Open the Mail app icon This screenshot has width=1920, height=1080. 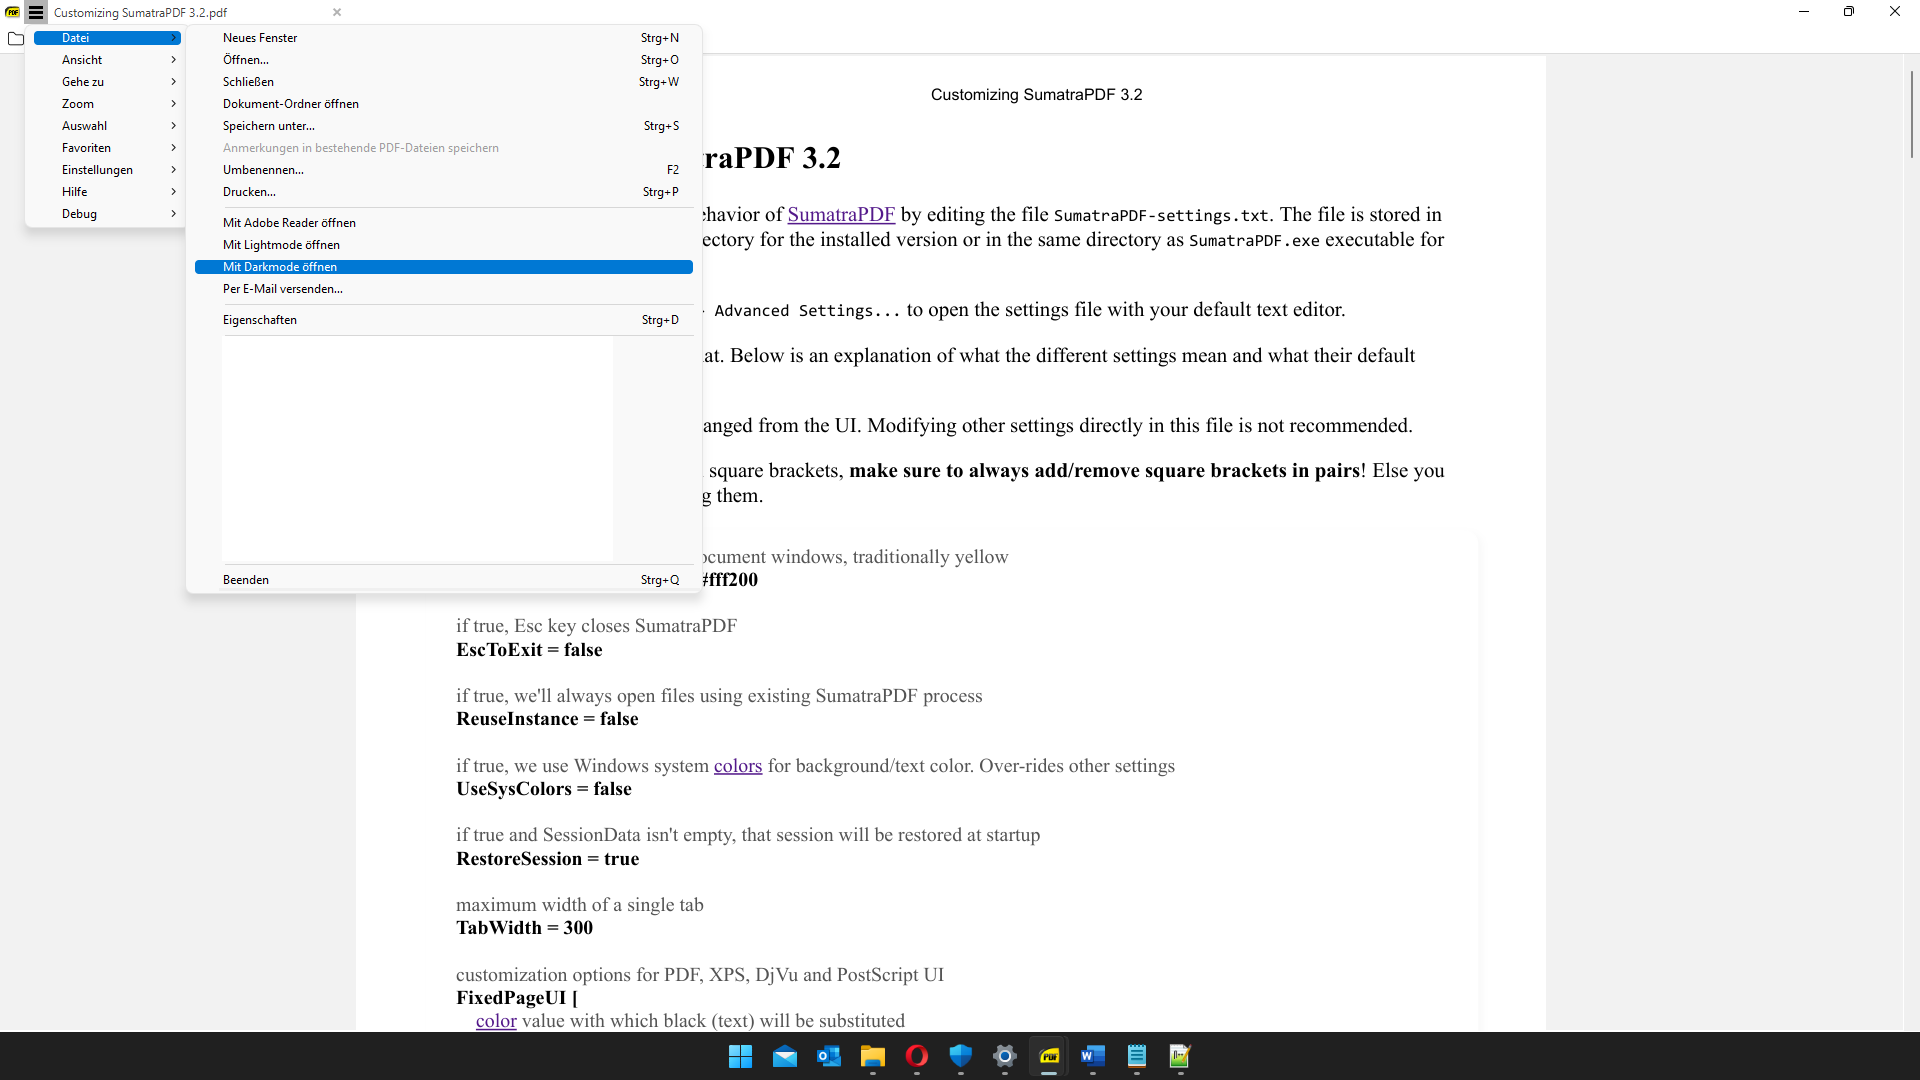point(785,1057)
